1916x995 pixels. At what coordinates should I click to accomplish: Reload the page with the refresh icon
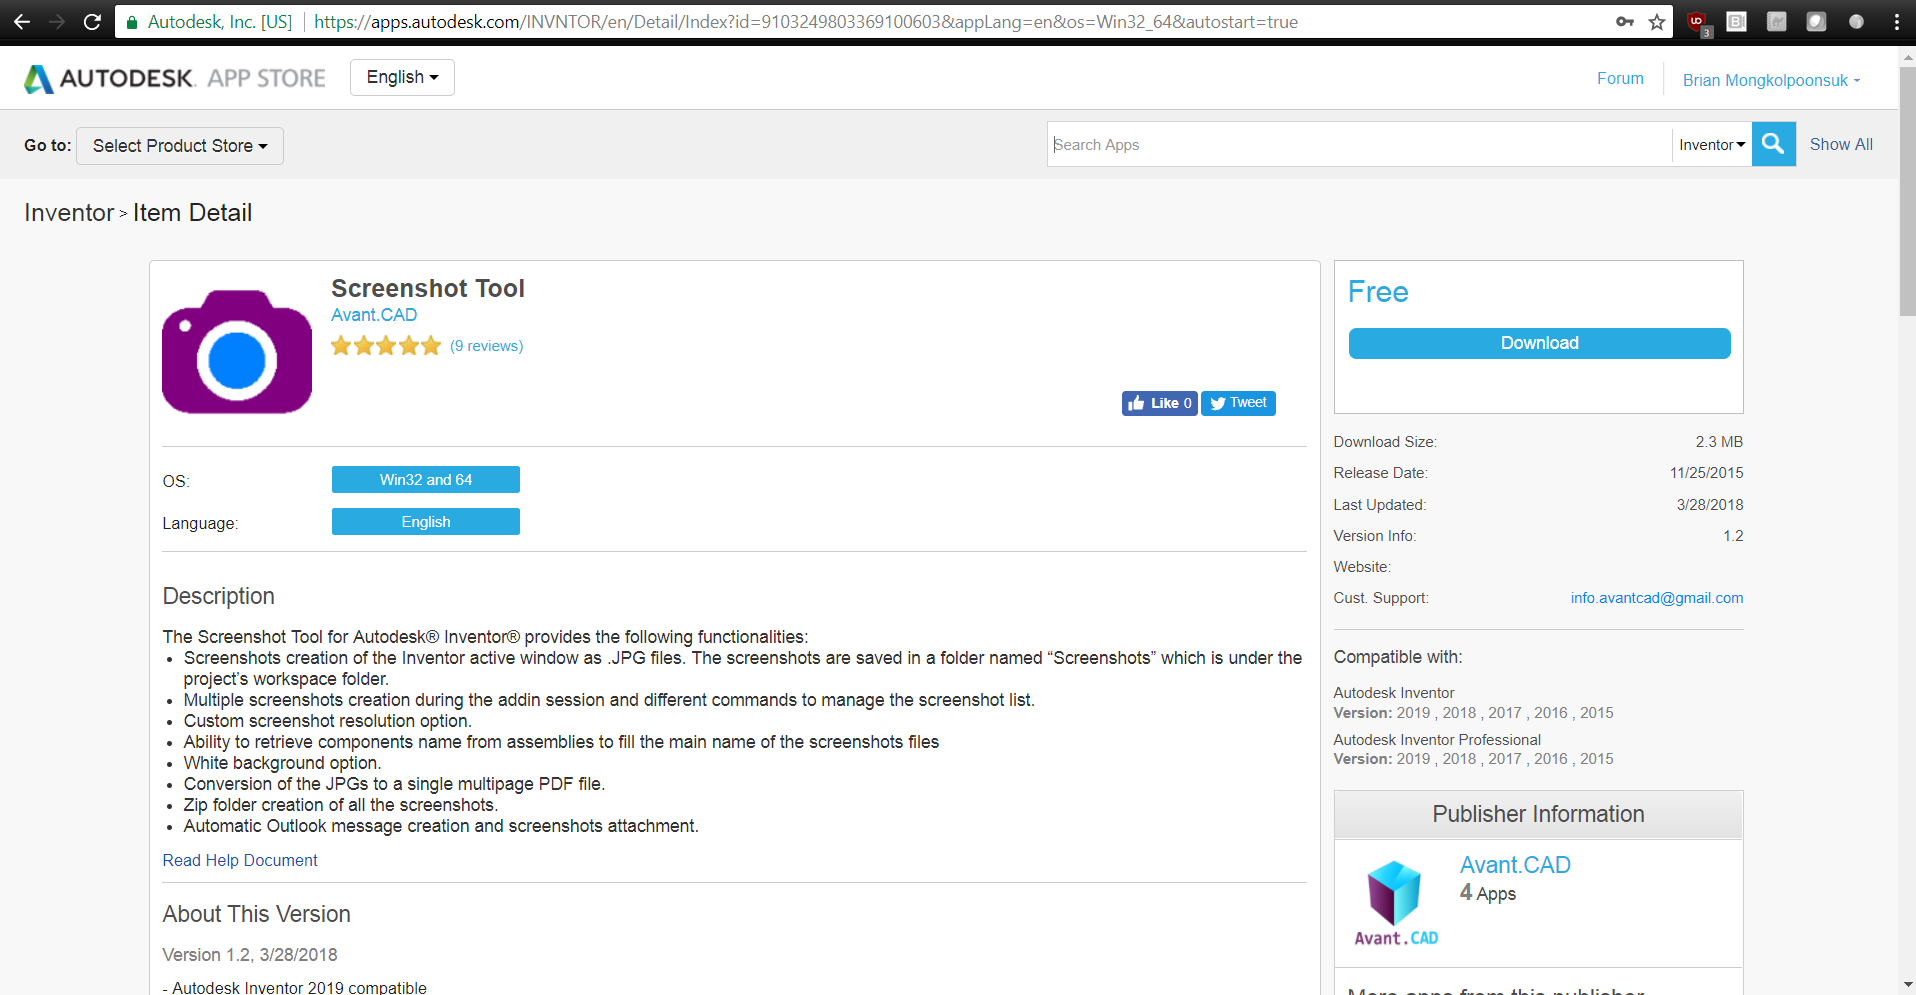click(x=92, y=22)
